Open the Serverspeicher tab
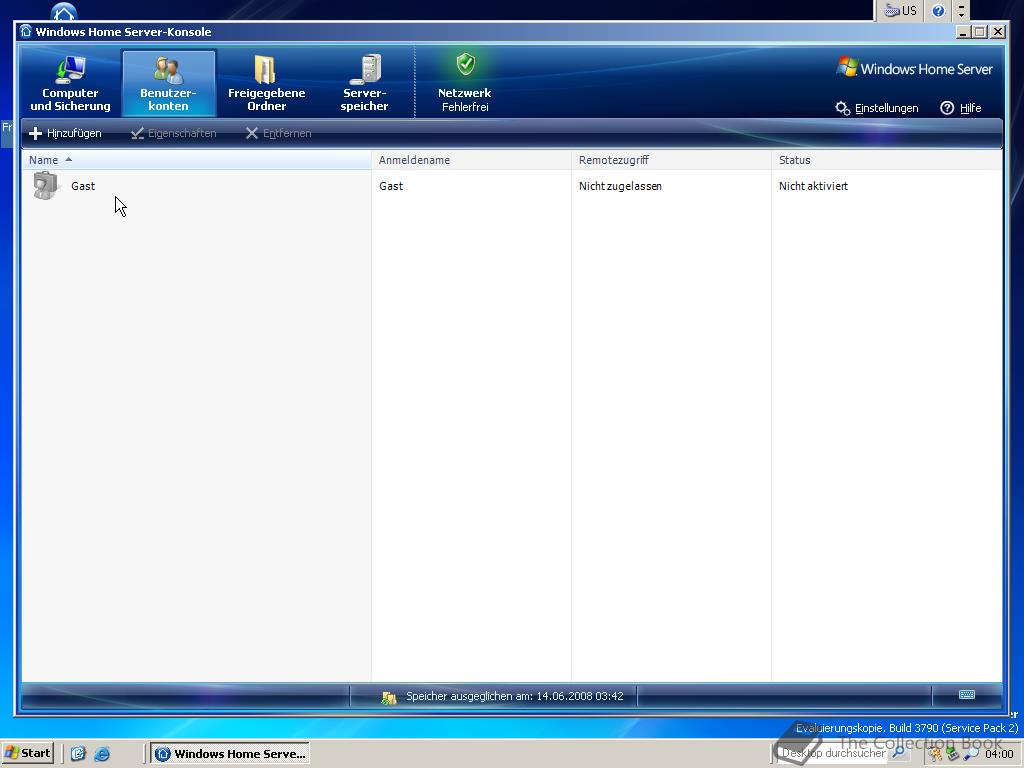 click(364, 84)
